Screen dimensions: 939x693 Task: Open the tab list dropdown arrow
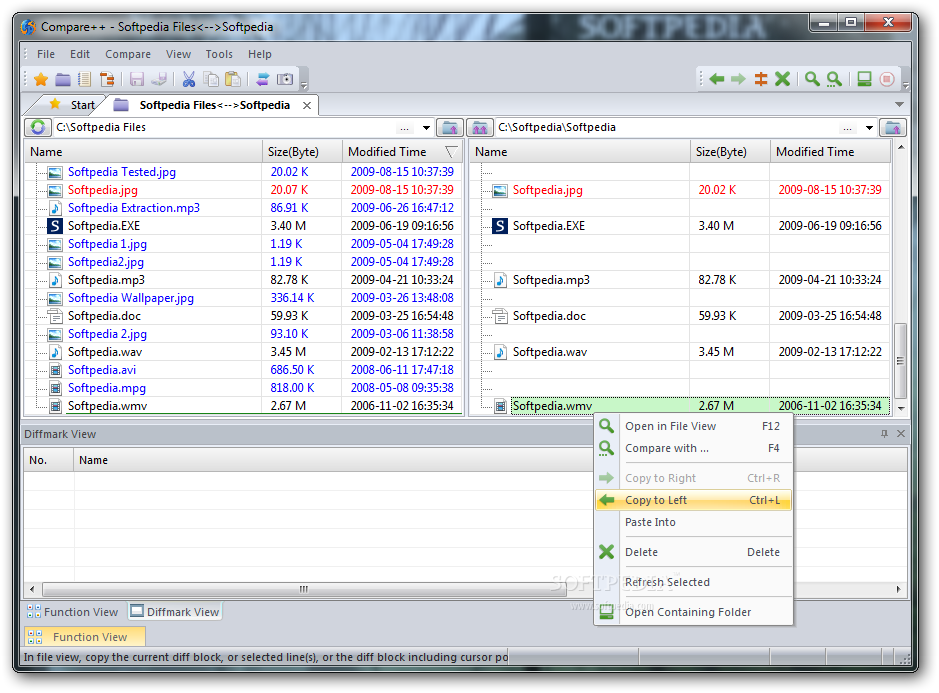pyautogui.click(x=899, y=105)
